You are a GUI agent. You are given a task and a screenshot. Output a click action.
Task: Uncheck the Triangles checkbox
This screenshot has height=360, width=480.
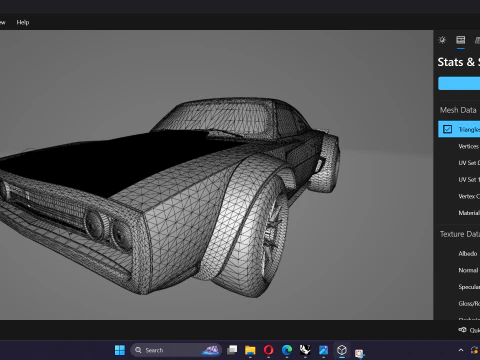pos(447,129)
